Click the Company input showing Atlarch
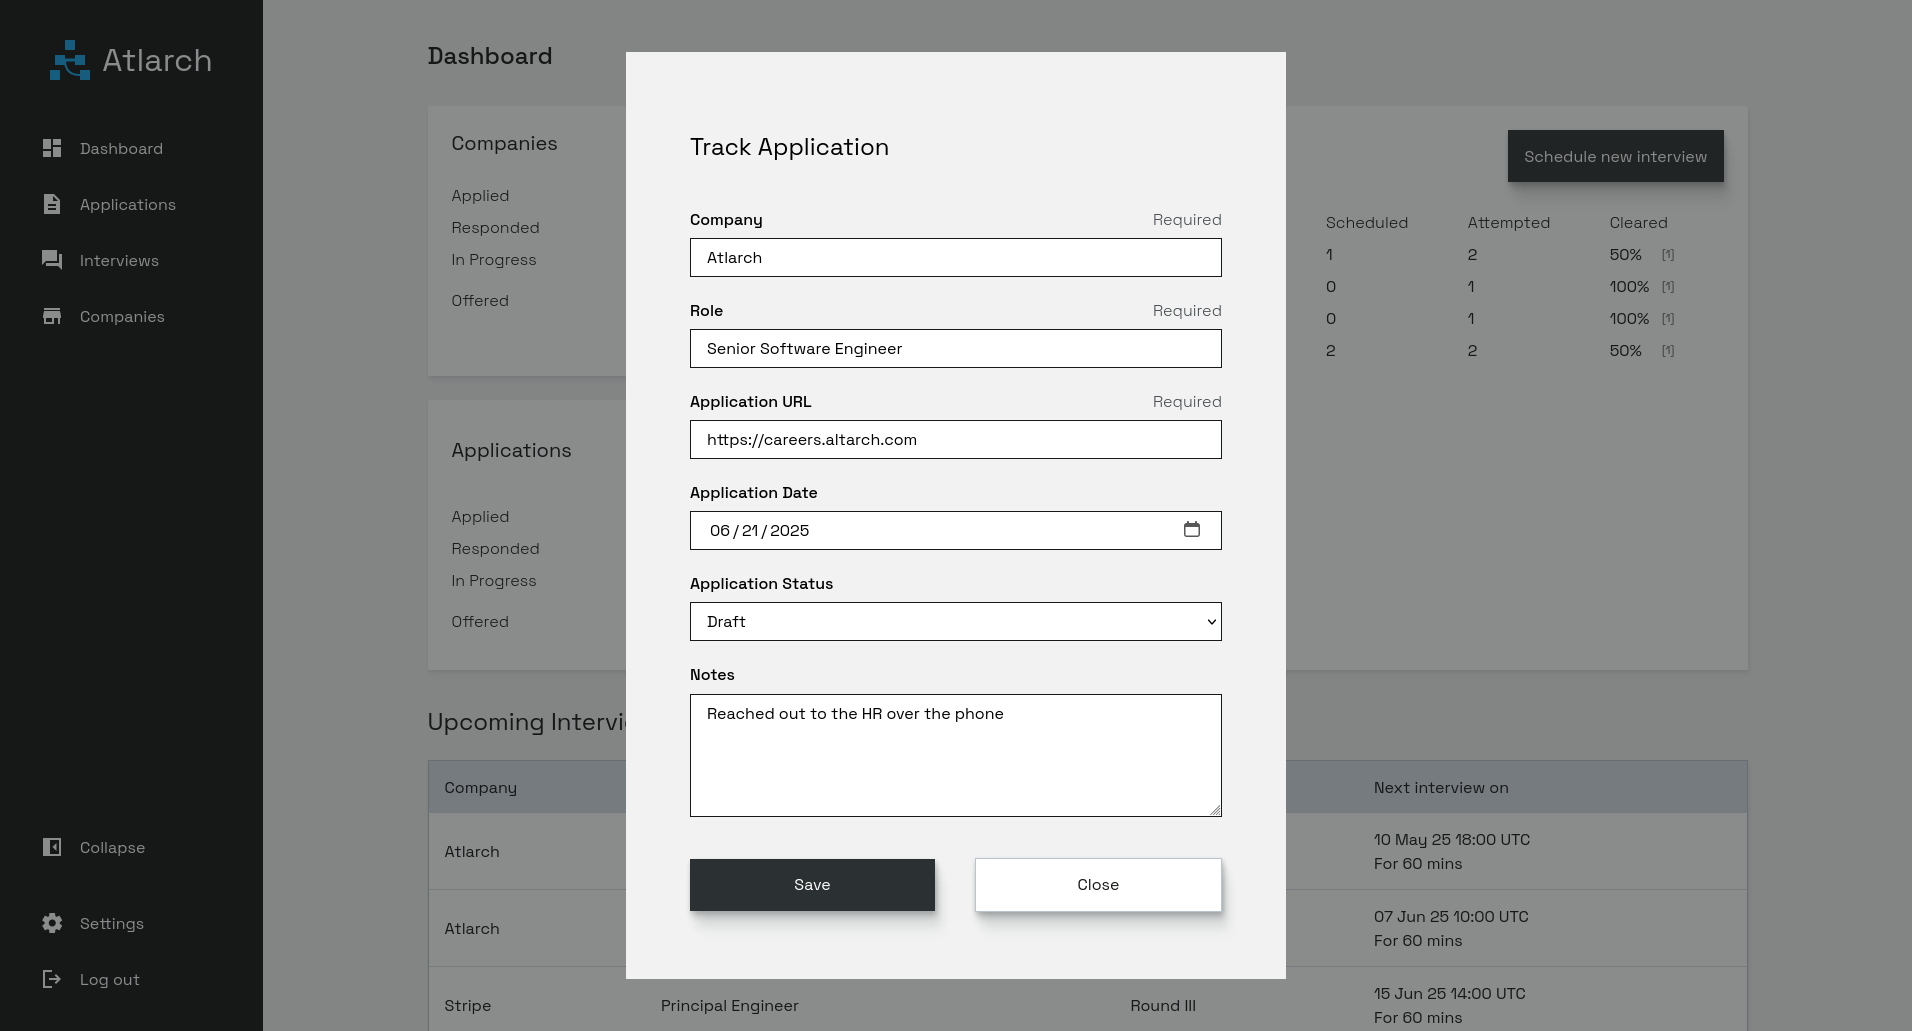 (956, 257)
